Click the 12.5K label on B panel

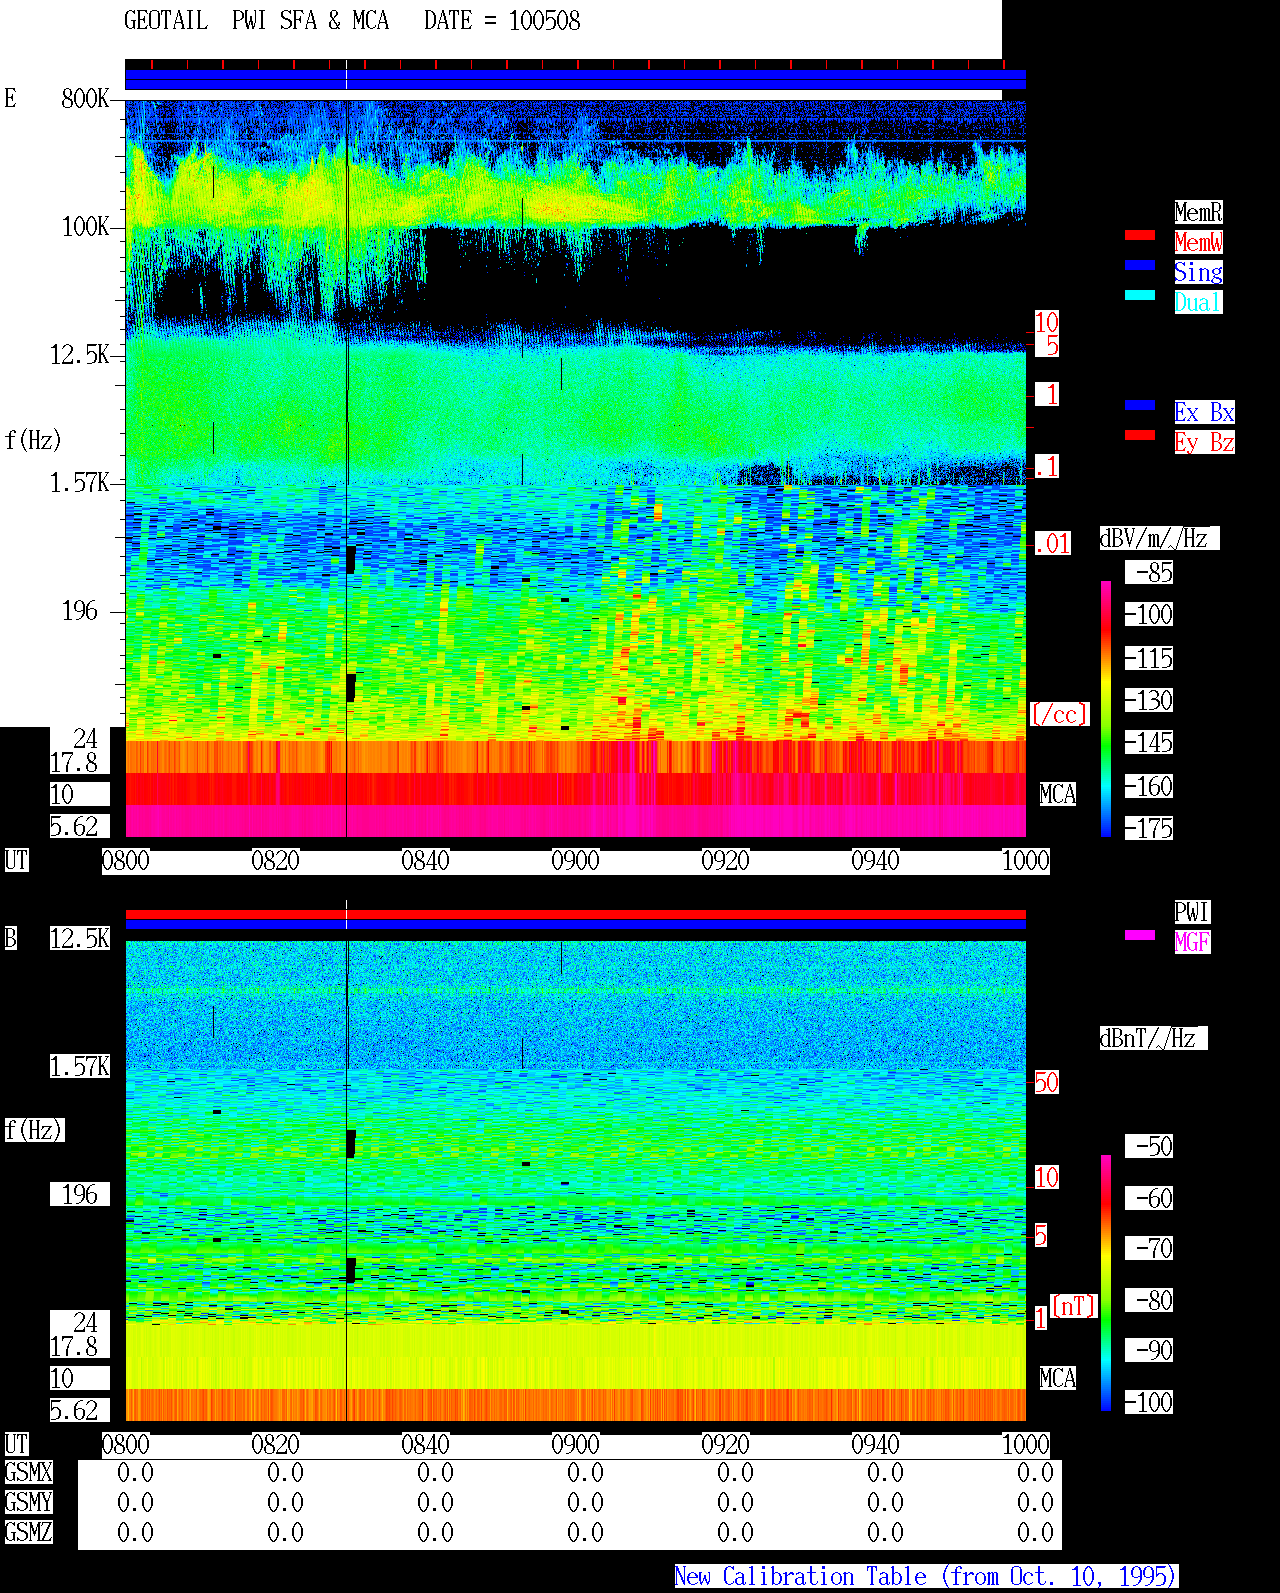pyautogui.click(x=80, y=939)
